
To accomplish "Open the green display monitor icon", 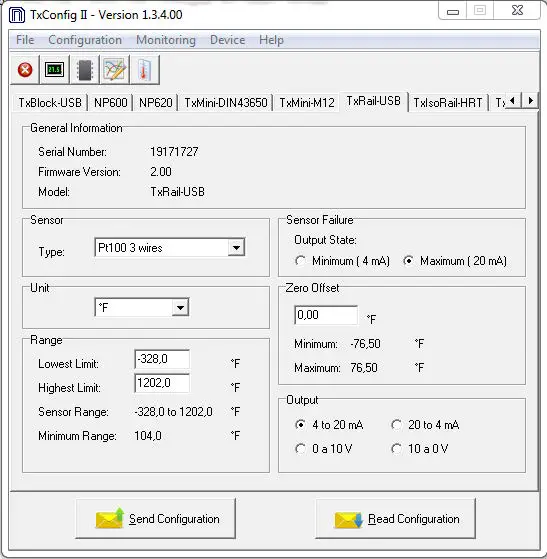I will click(x=55, y=70).
